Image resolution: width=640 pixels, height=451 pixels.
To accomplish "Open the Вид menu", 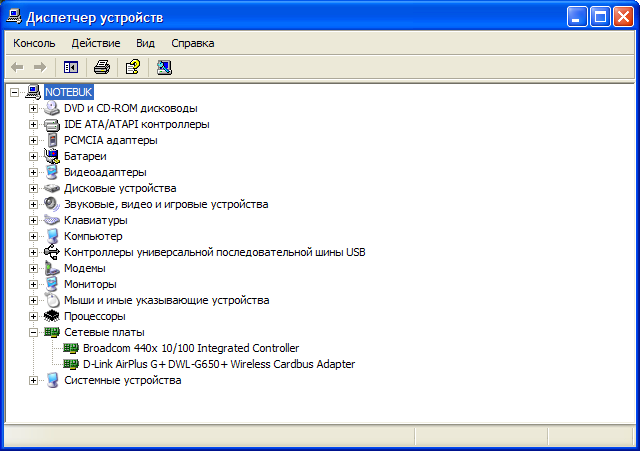I will [145, 43].
